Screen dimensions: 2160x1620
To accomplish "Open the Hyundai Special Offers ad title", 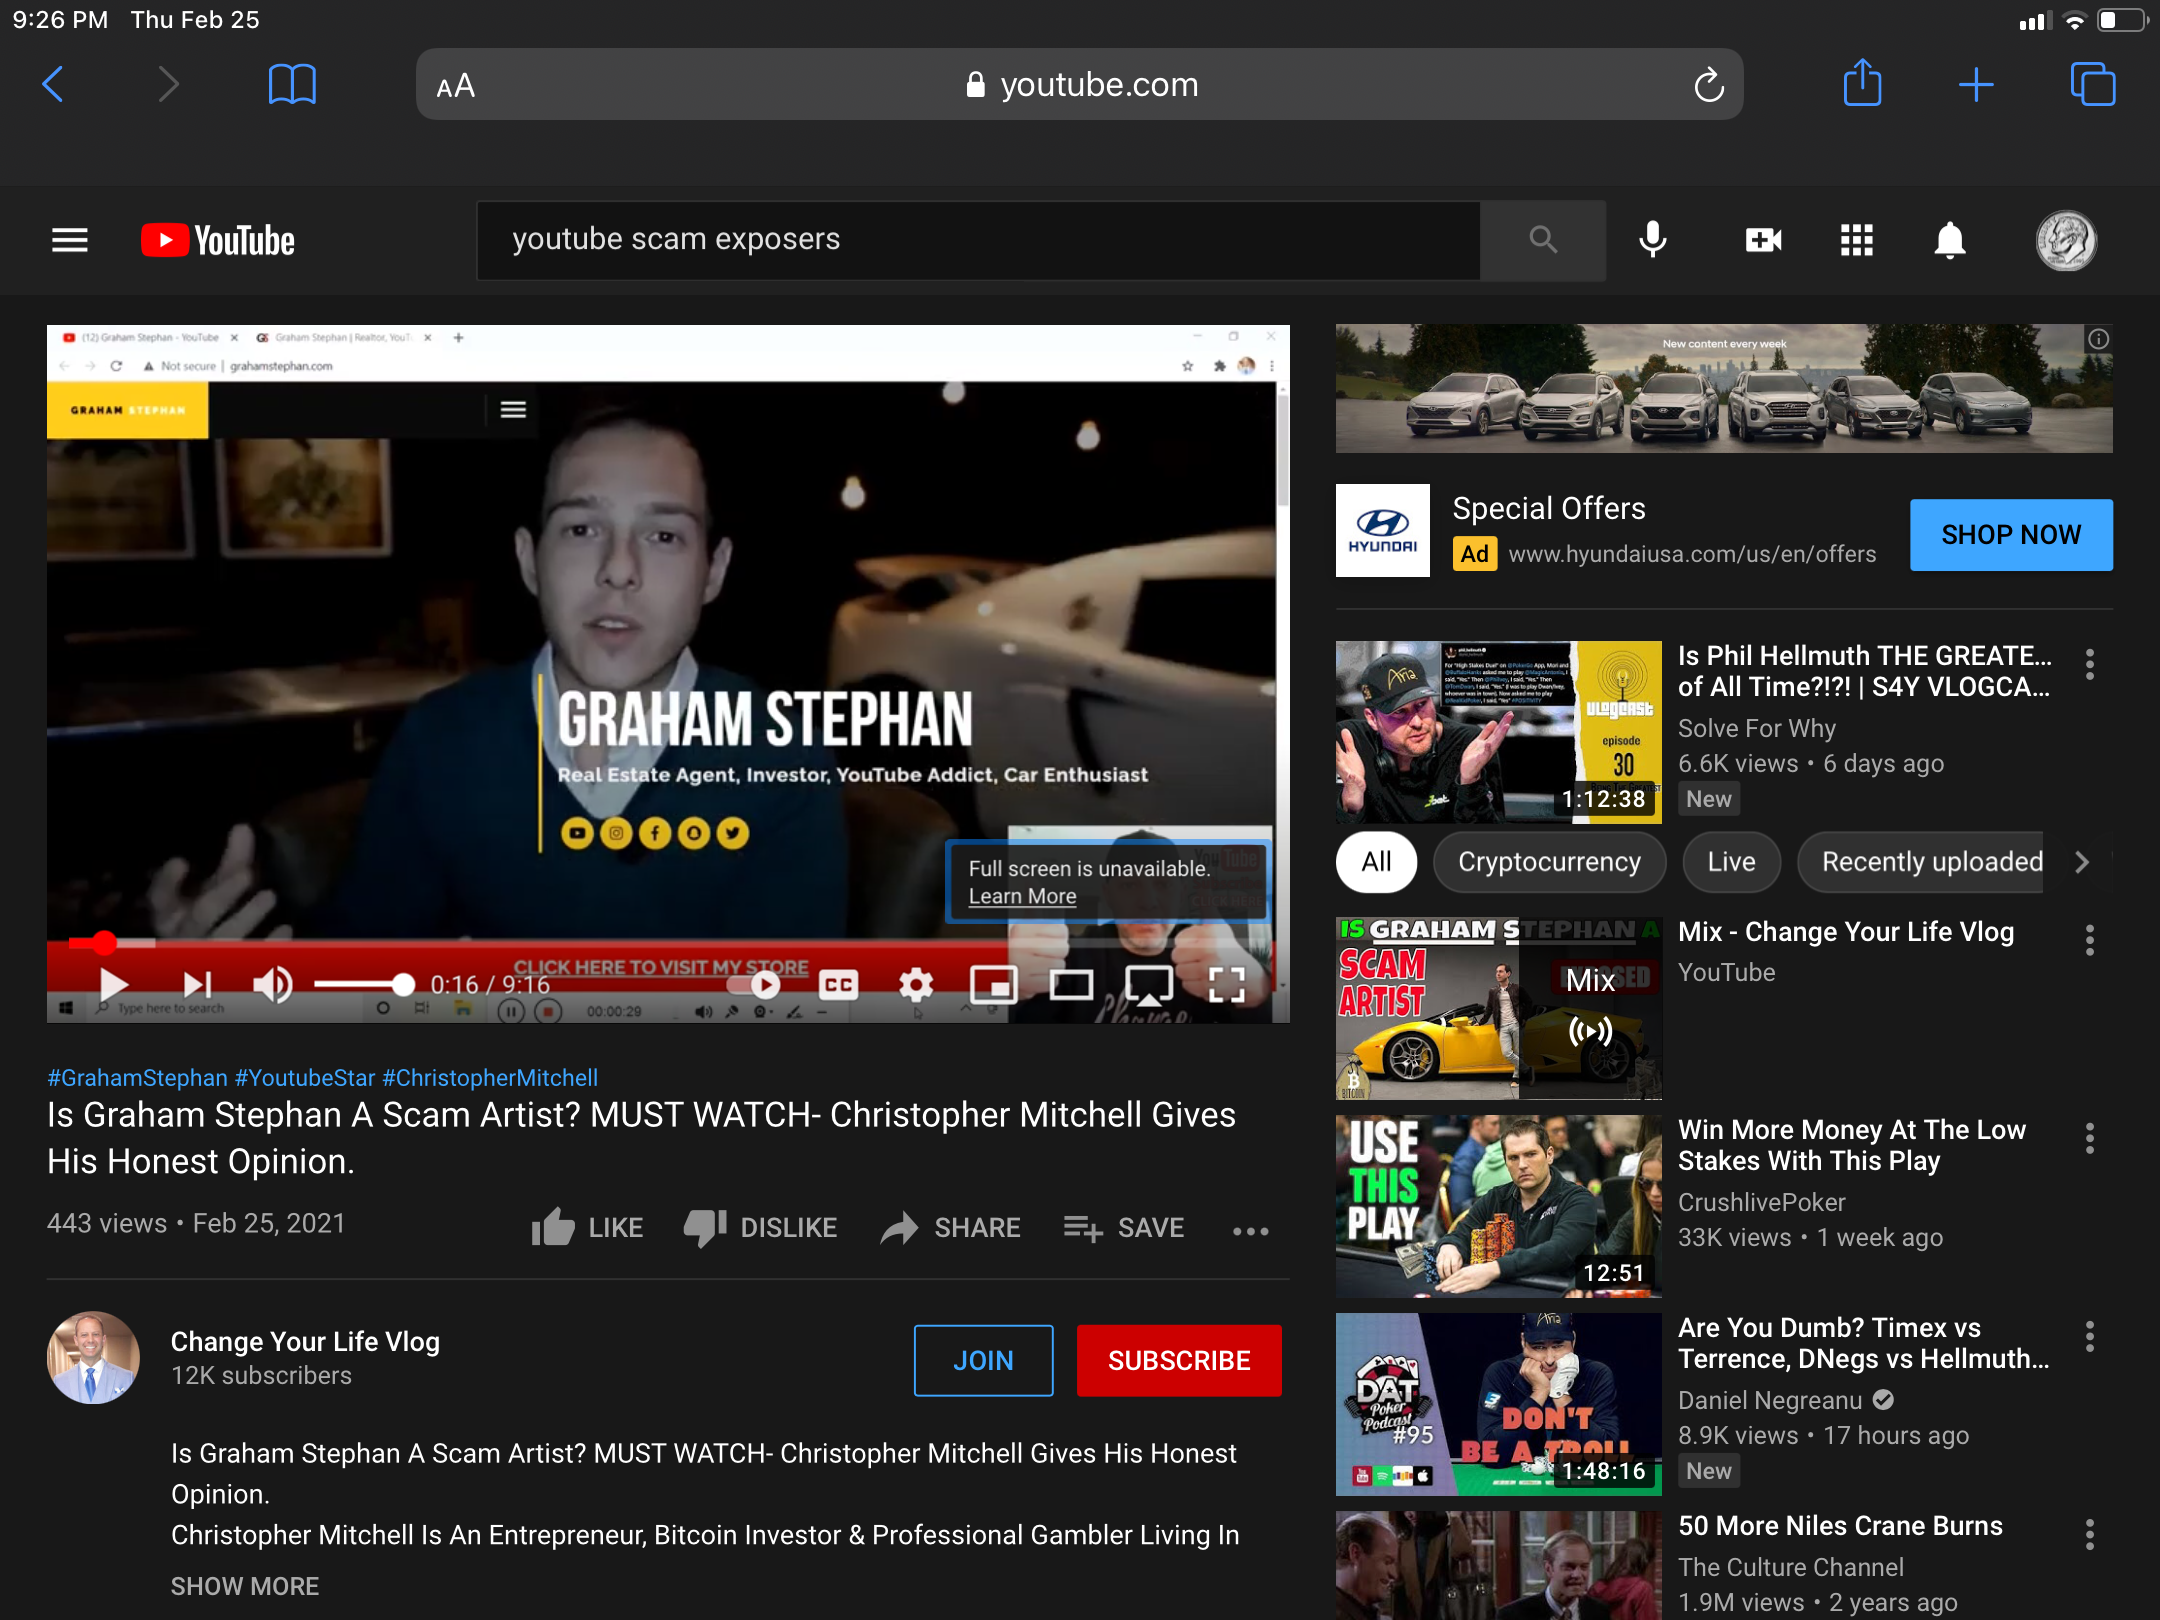I will point(1549,508).
